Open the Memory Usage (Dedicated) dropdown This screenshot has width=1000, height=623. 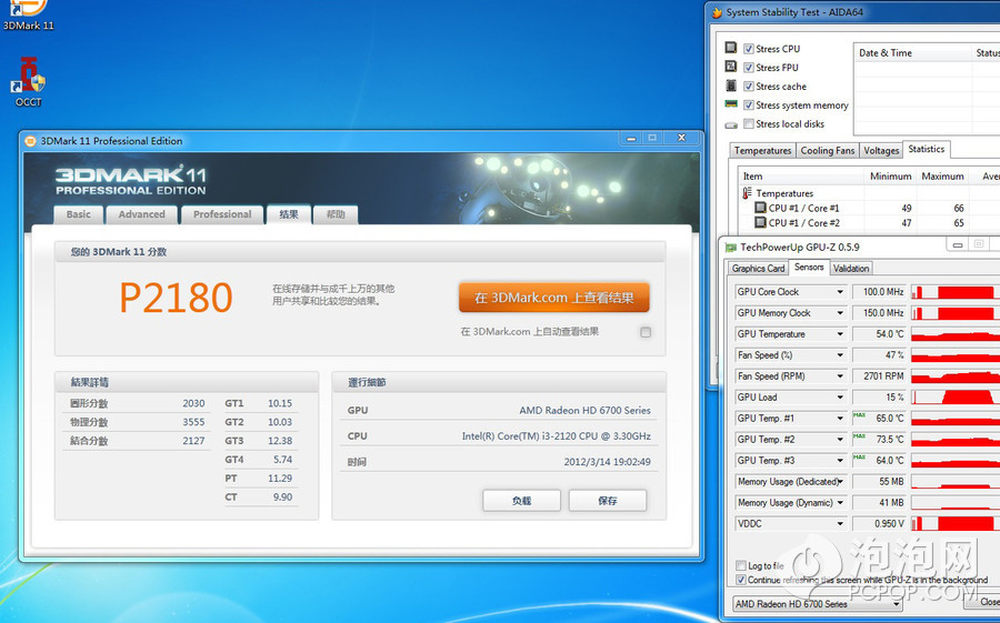click(840, 481)
